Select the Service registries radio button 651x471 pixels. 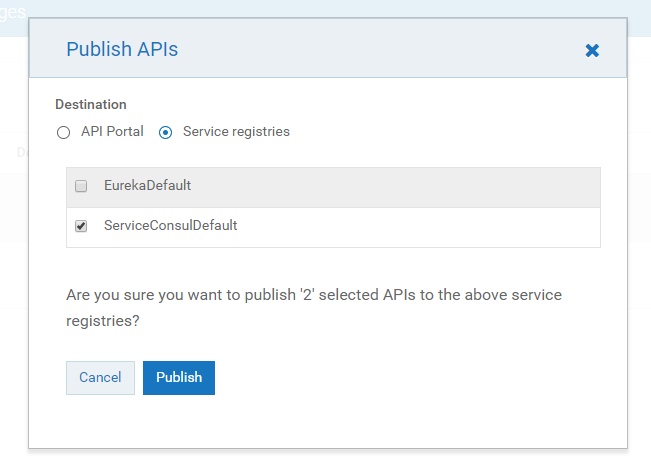coord(166,132)
